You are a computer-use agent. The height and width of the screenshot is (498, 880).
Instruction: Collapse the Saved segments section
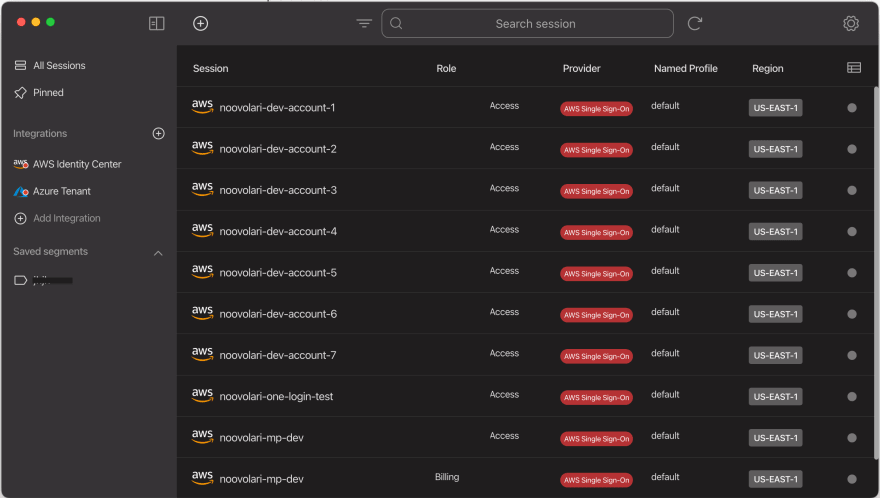tap(158, 253)
